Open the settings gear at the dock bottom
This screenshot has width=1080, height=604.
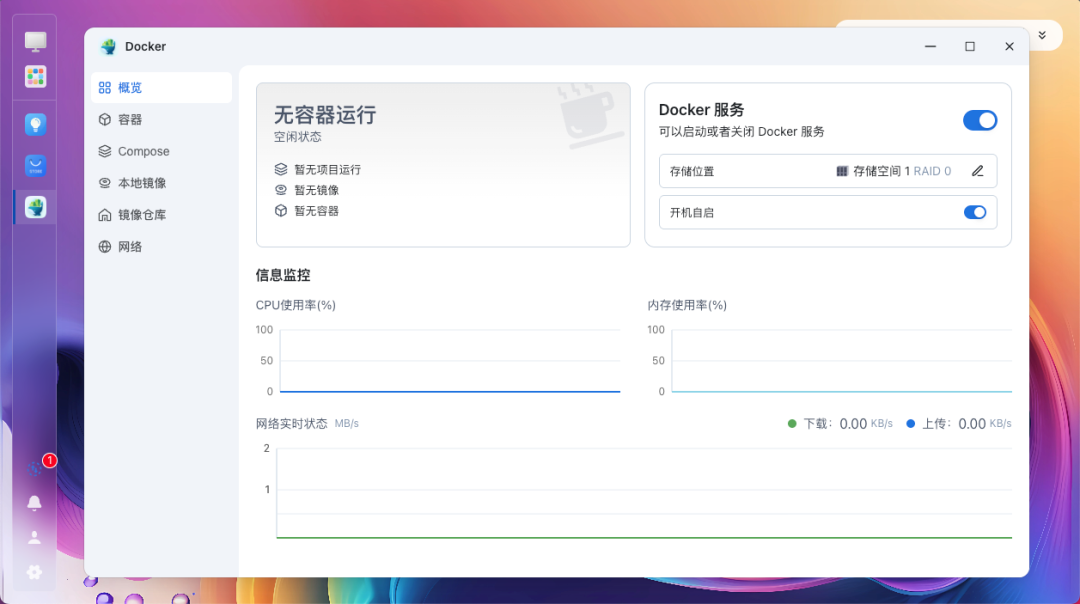click(x=35, y=572)
